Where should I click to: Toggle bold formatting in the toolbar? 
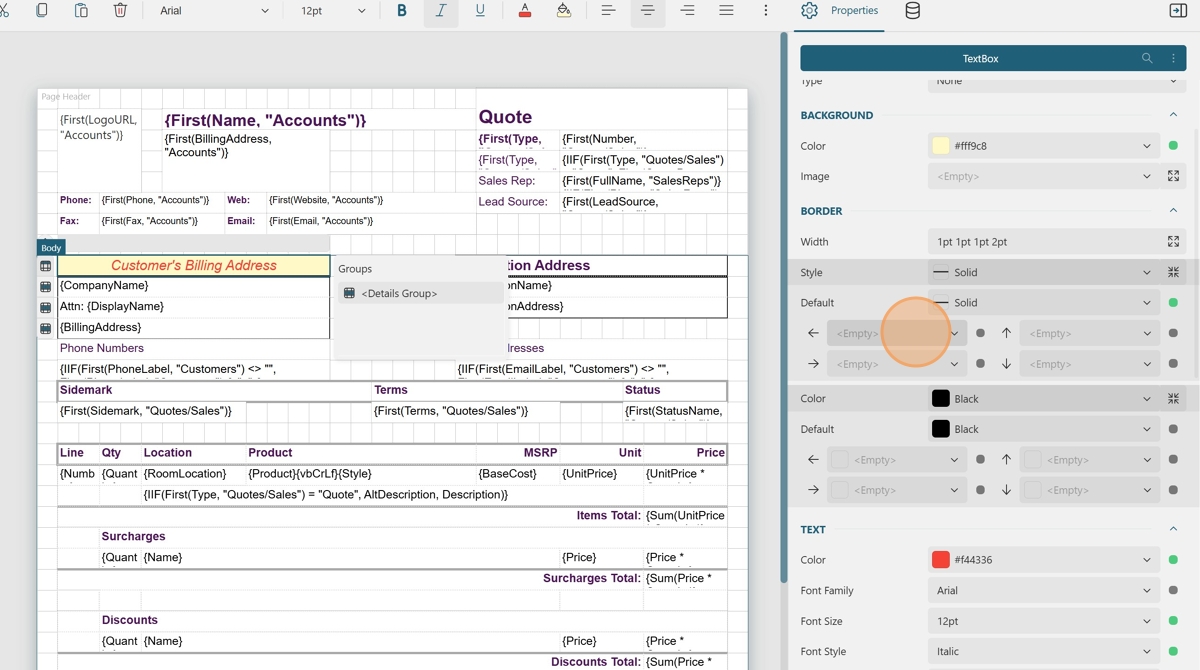[402, 11]
